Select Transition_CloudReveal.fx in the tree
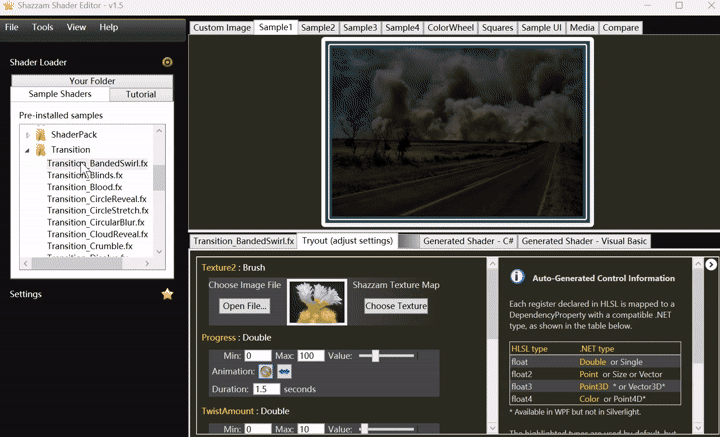Viewport: 720px width, 437px height. (x=98, y=234)
